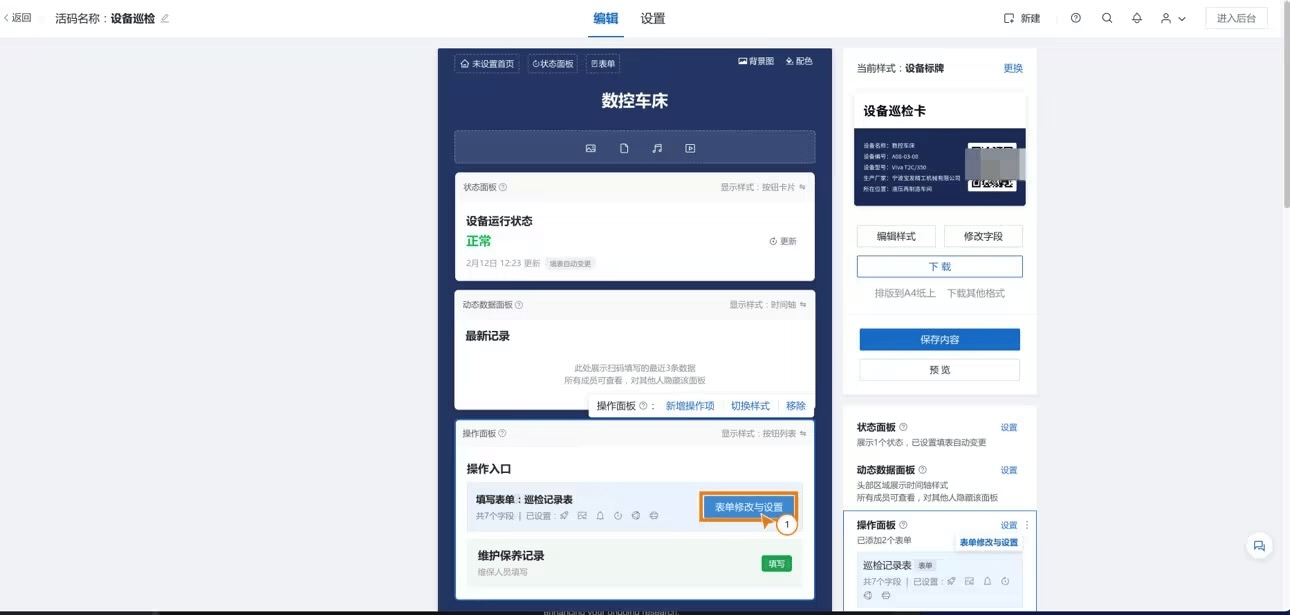
Task: Open the help question-mark icon in header
Action: (x=1076, y=18)
